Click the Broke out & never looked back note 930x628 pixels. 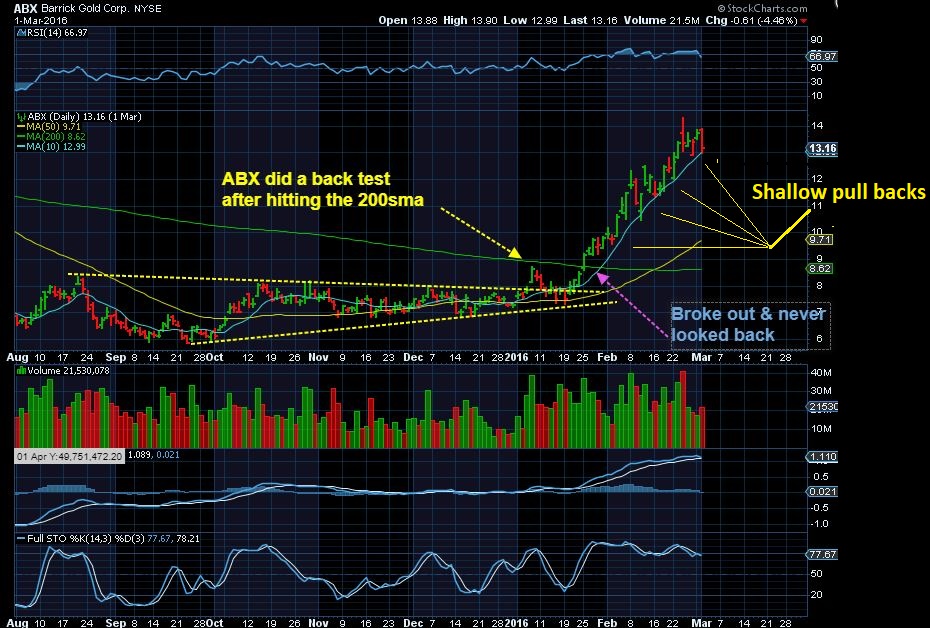[x=749, y=324]
